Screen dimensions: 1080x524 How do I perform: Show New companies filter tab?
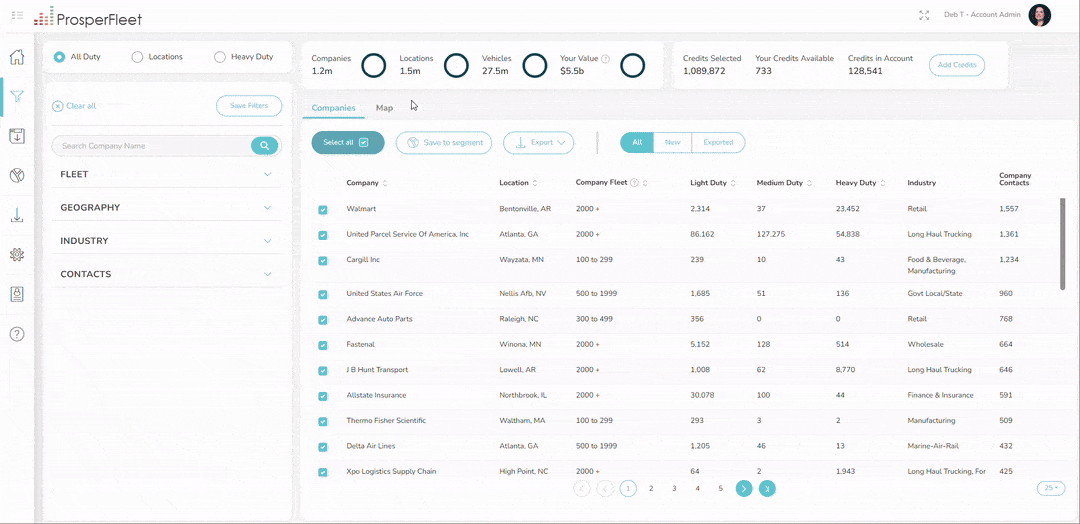pos(672,143)
